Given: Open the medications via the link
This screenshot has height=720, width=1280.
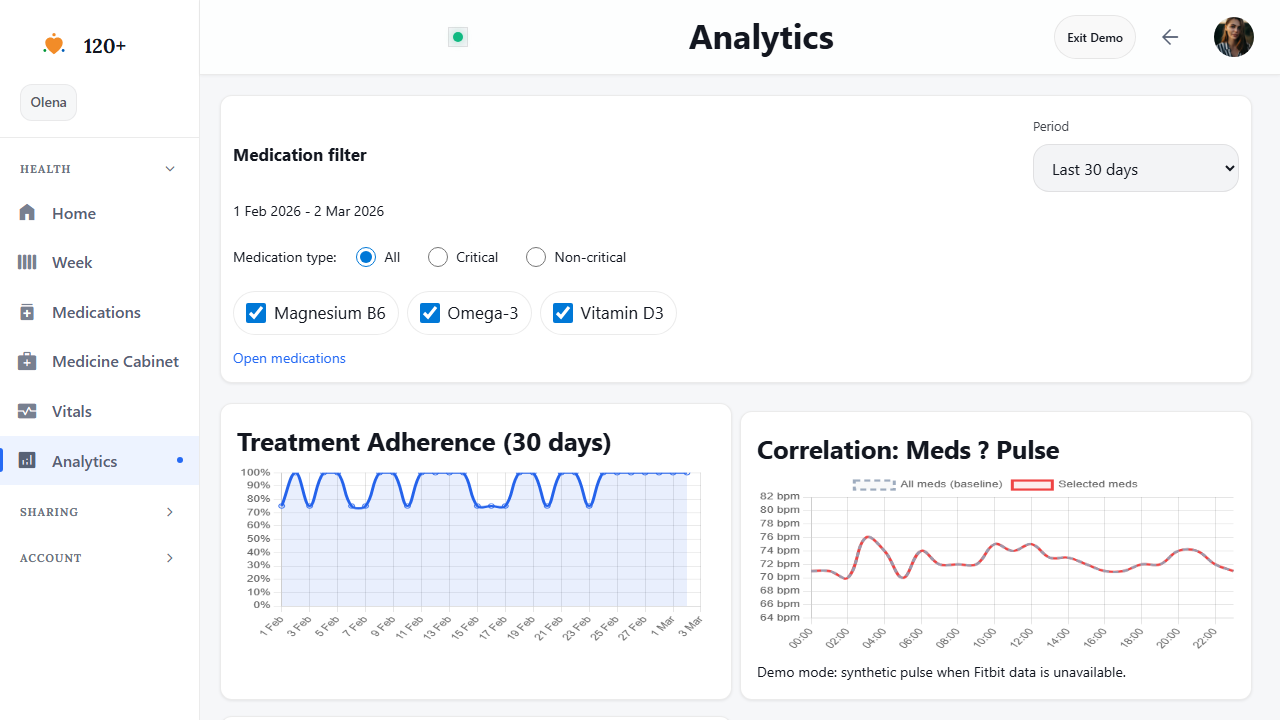Looking at the screenshot, I should pyautogui.click(x=289, y=358).
